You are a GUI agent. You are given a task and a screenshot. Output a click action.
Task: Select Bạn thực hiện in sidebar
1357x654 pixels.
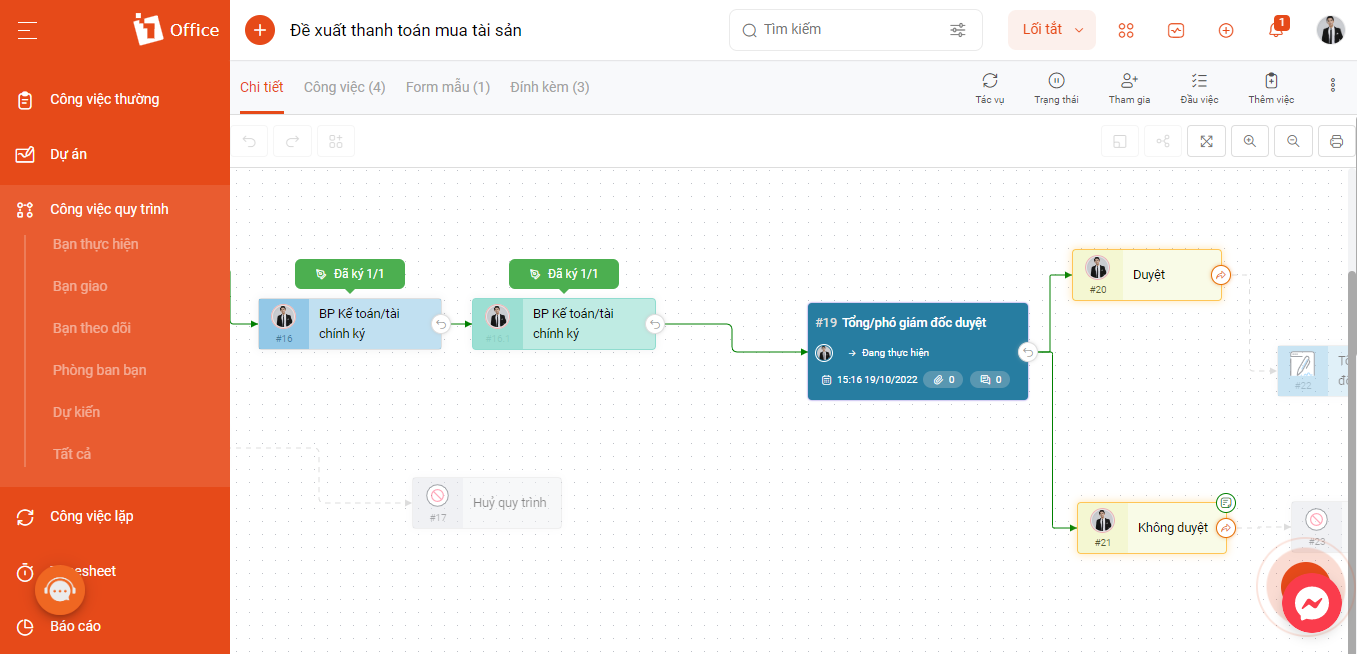[x=96, y=244]
